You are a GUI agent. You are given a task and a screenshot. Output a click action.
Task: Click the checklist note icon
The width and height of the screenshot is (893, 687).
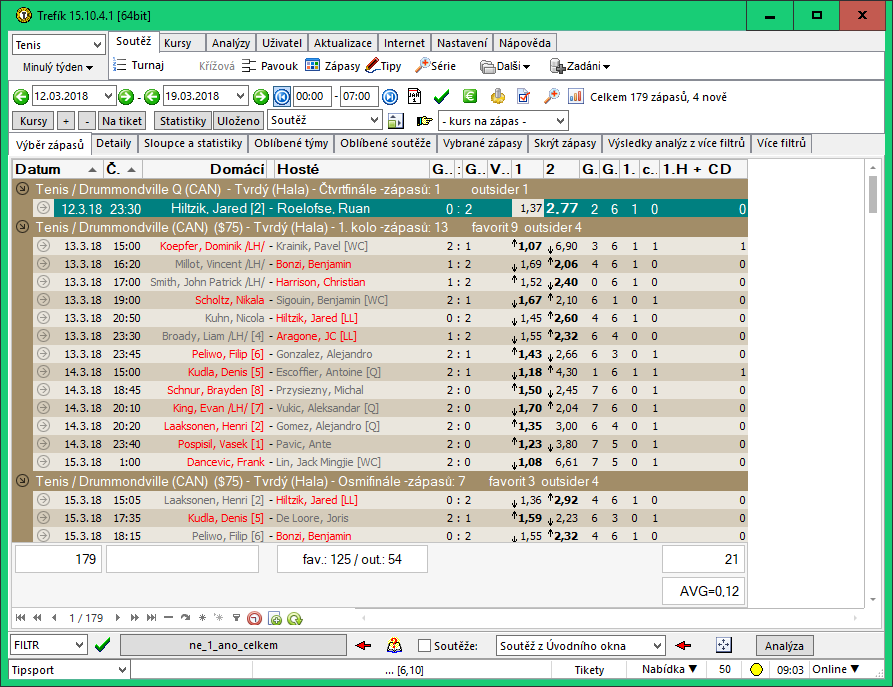tap(524, 97)
